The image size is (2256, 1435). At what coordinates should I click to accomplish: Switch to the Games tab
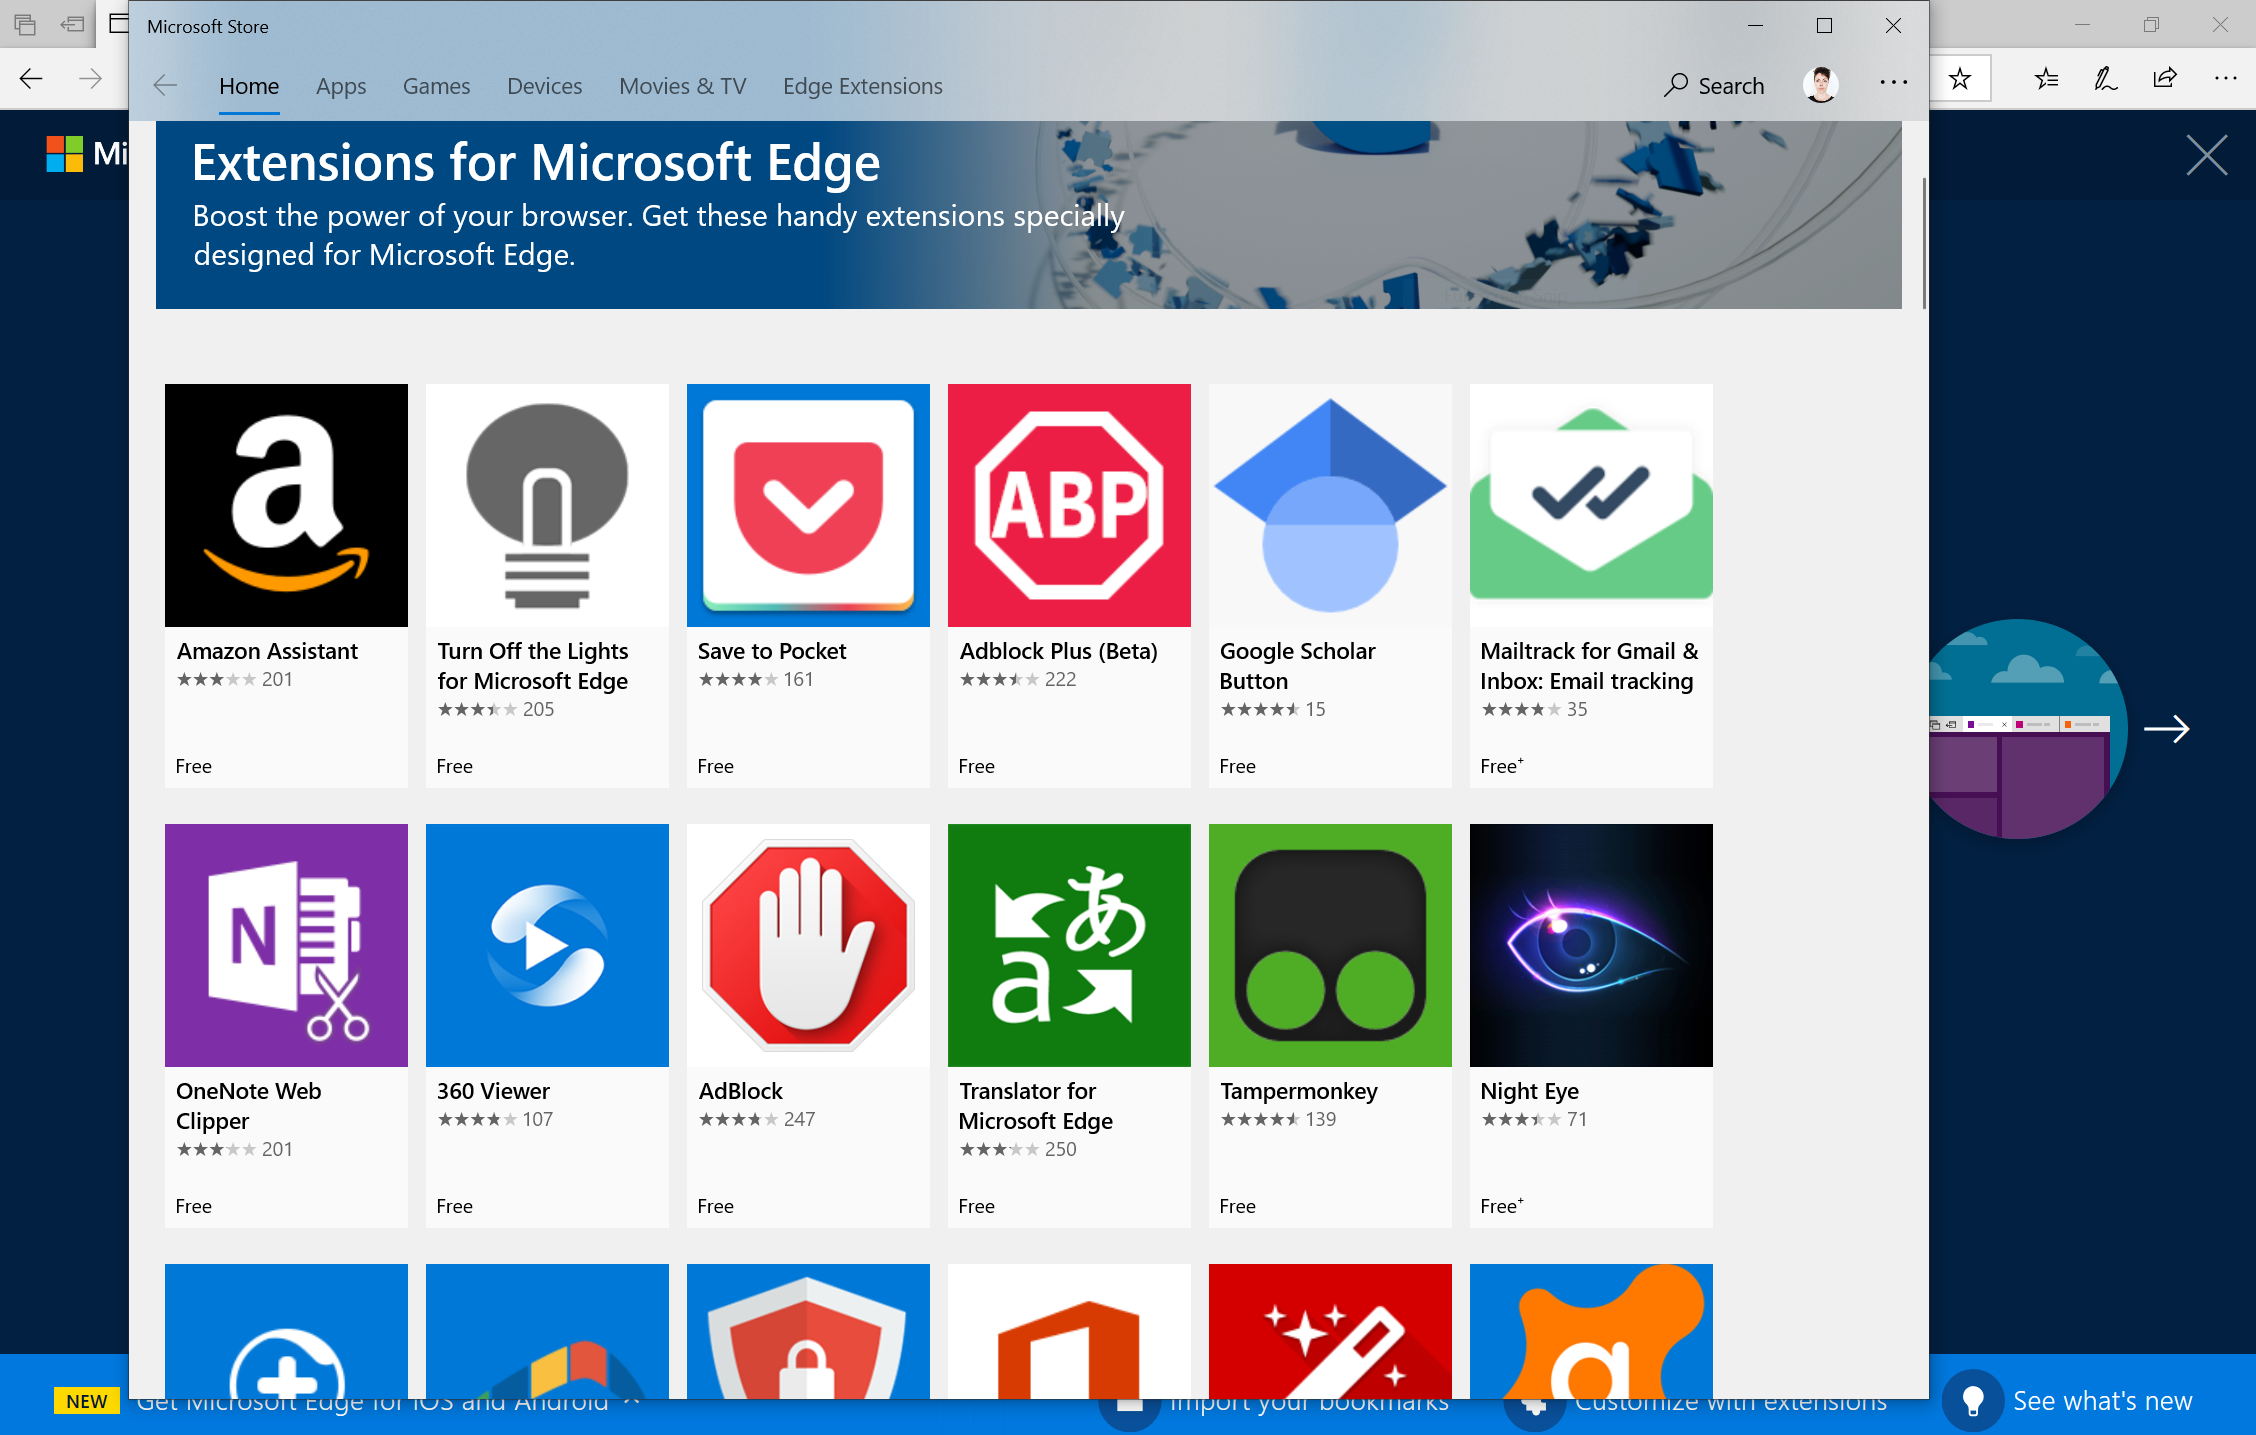pyautogui.click(x=434, y=85)
